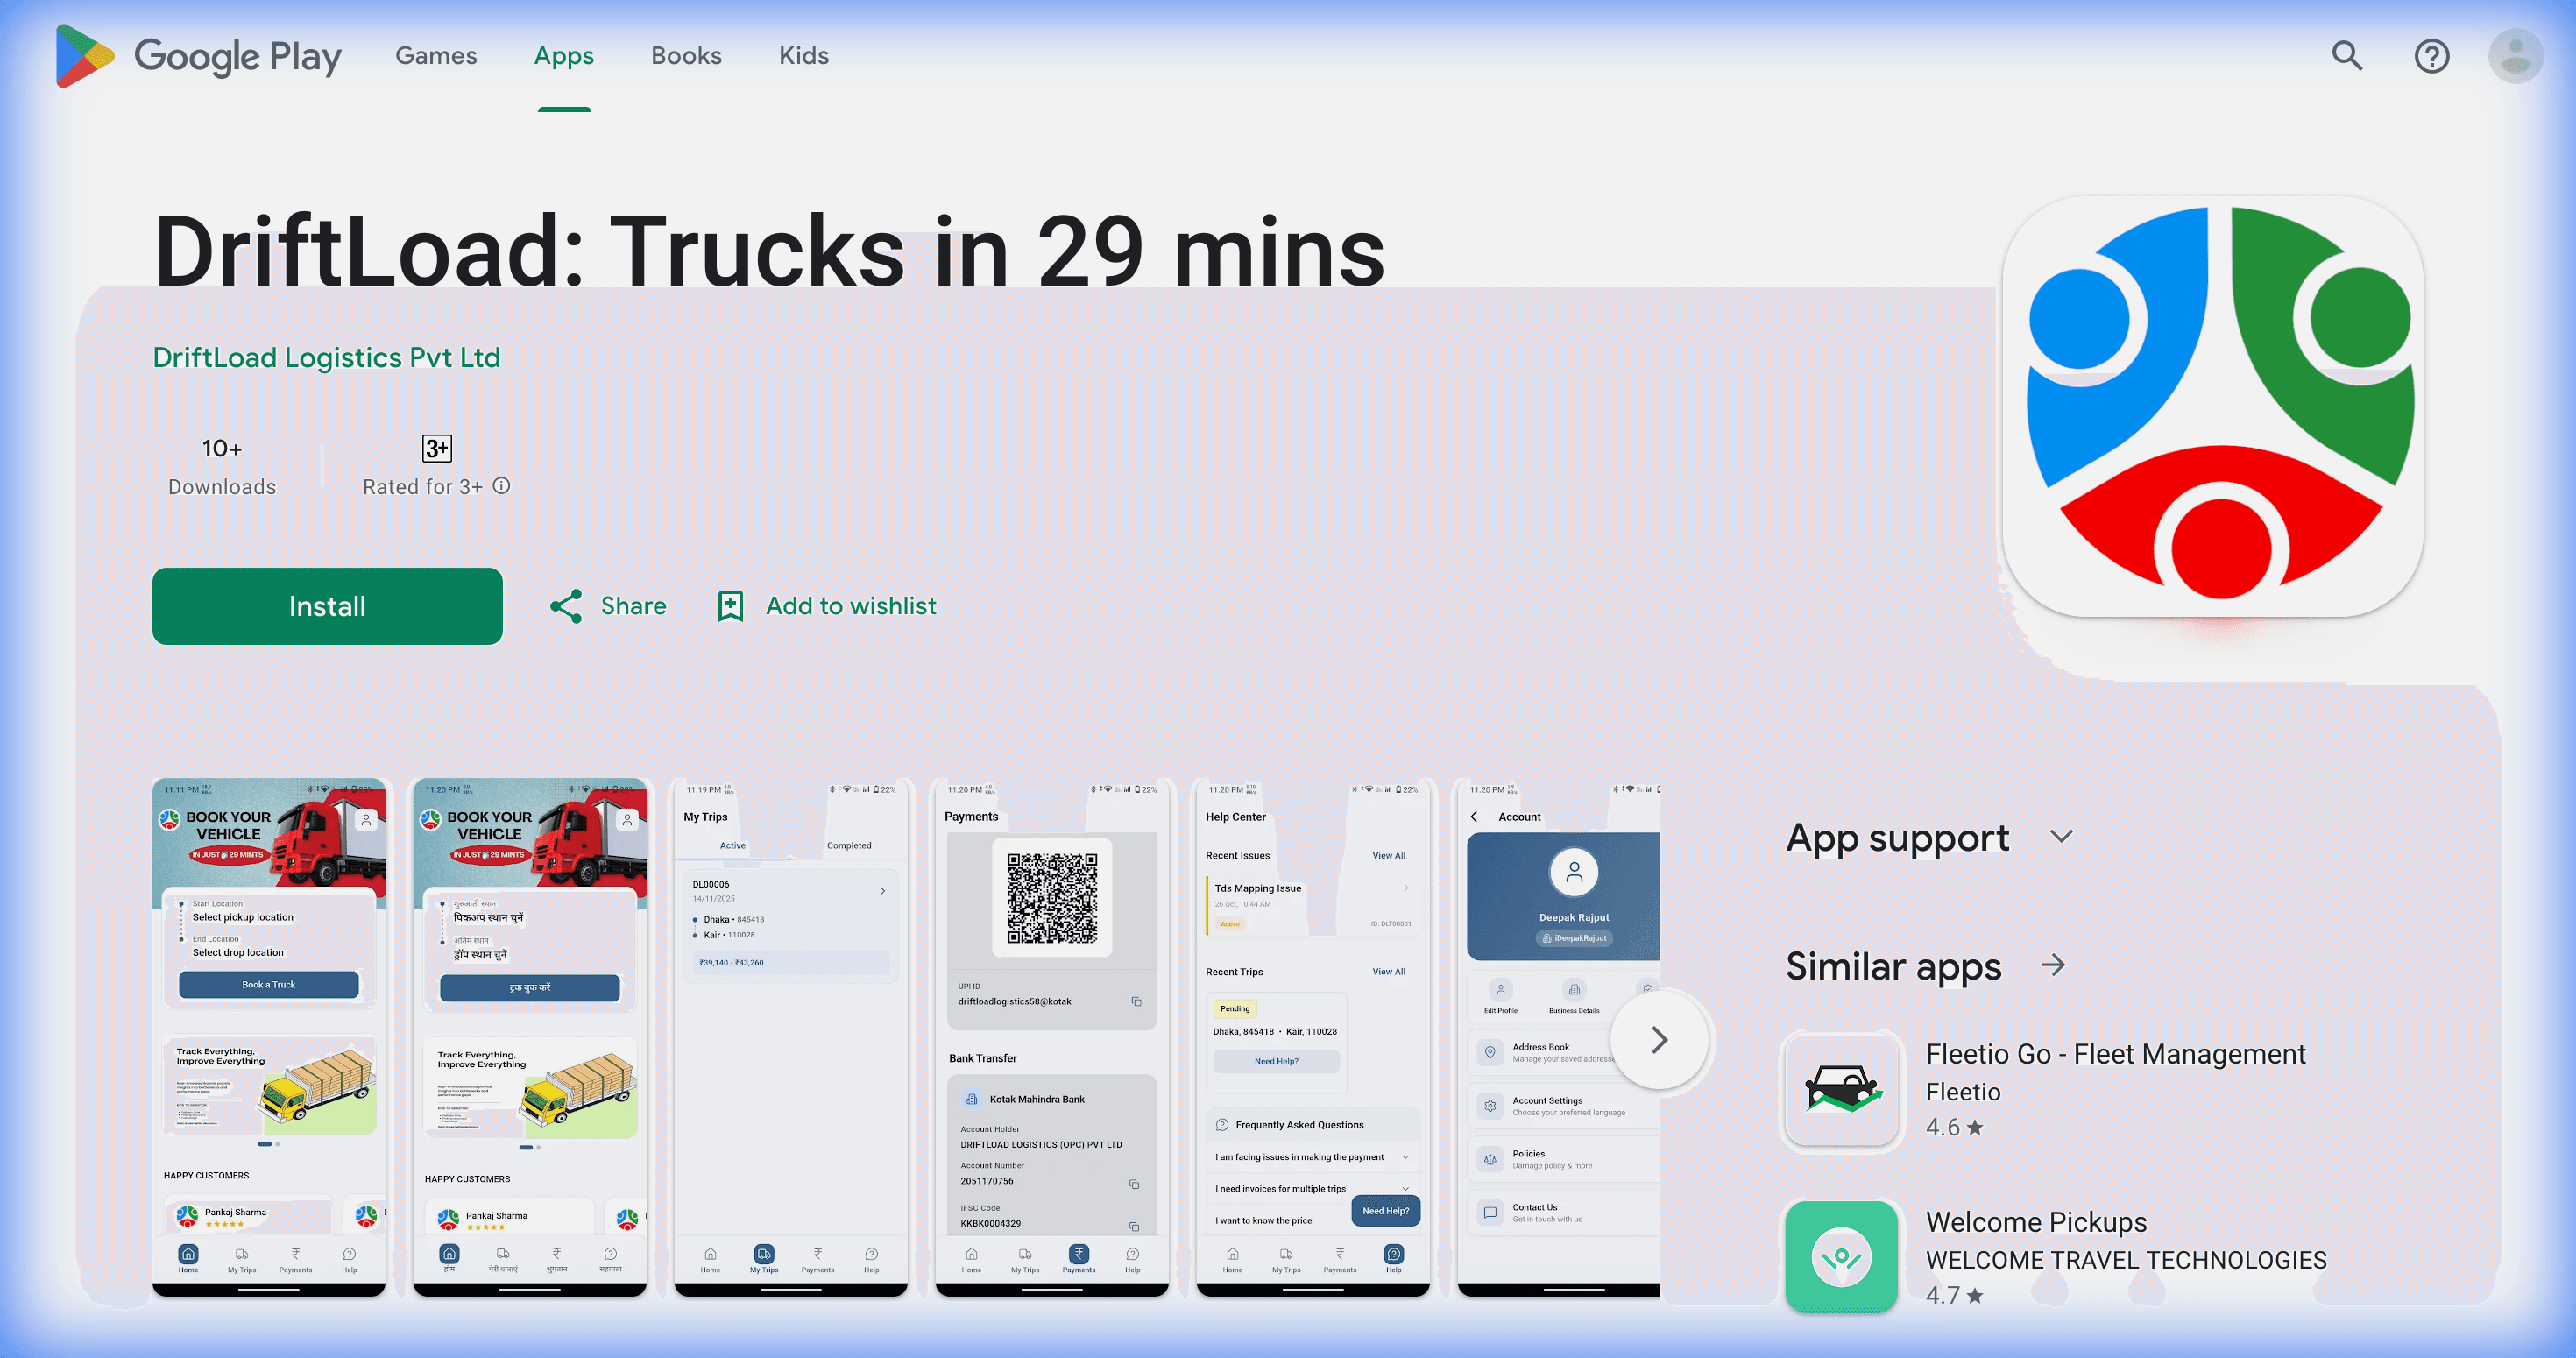Screen dimensions: 2576x1358
Task: Open the help question-mark icon
Action: (x=2432, y=56)
